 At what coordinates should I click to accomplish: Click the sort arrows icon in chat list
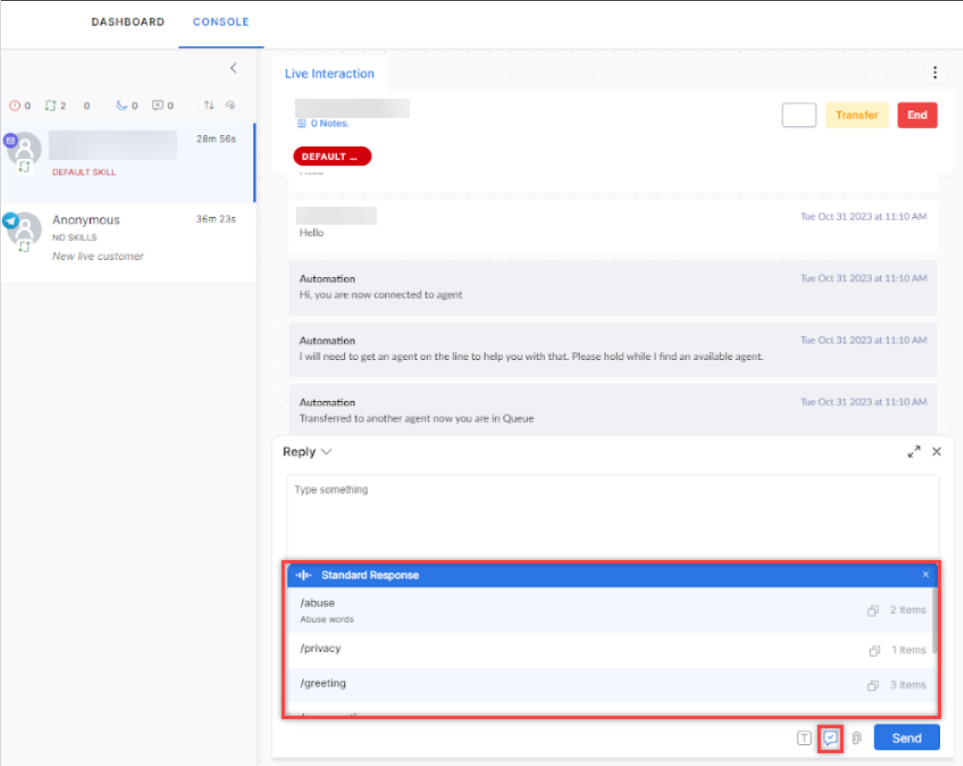(x=209, y=105)
